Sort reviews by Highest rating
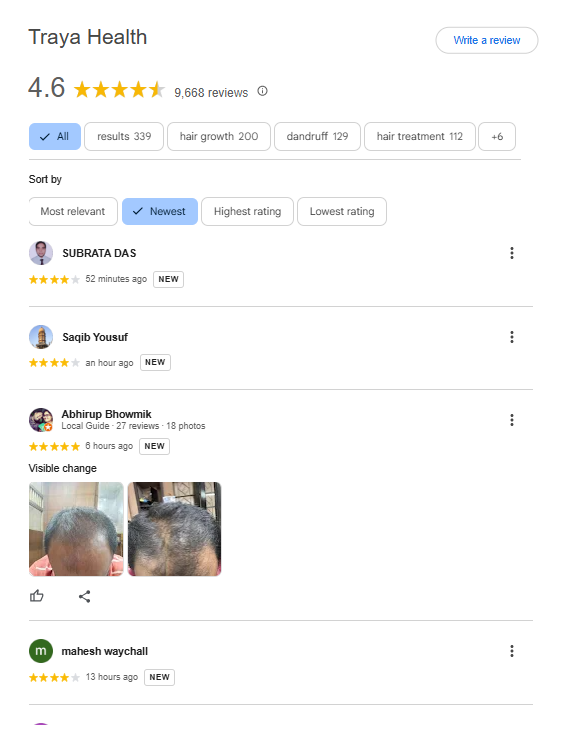Image resolution: width=568 pixels, height=740 pixels. [248, 211]
